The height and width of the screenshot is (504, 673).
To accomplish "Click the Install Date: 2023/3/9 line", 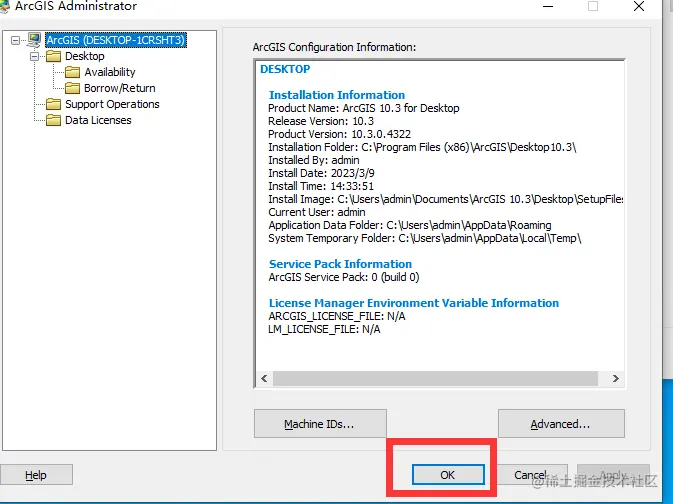I will [x=321, y=173].
